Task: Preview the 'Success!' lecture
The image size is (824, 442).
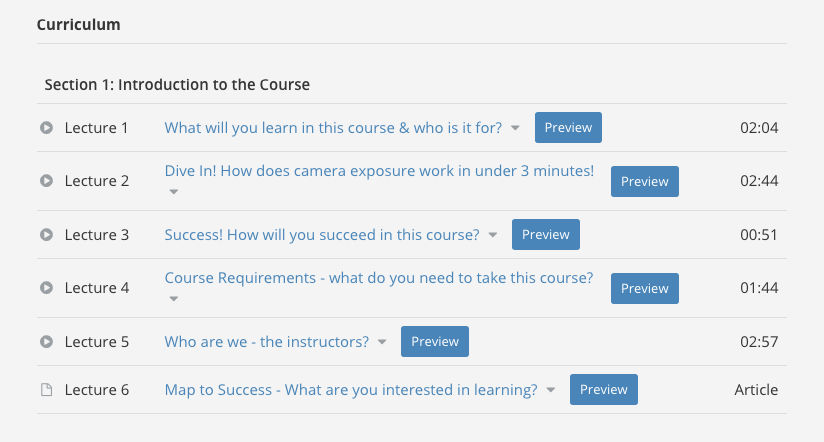Action: coord(545,234)
